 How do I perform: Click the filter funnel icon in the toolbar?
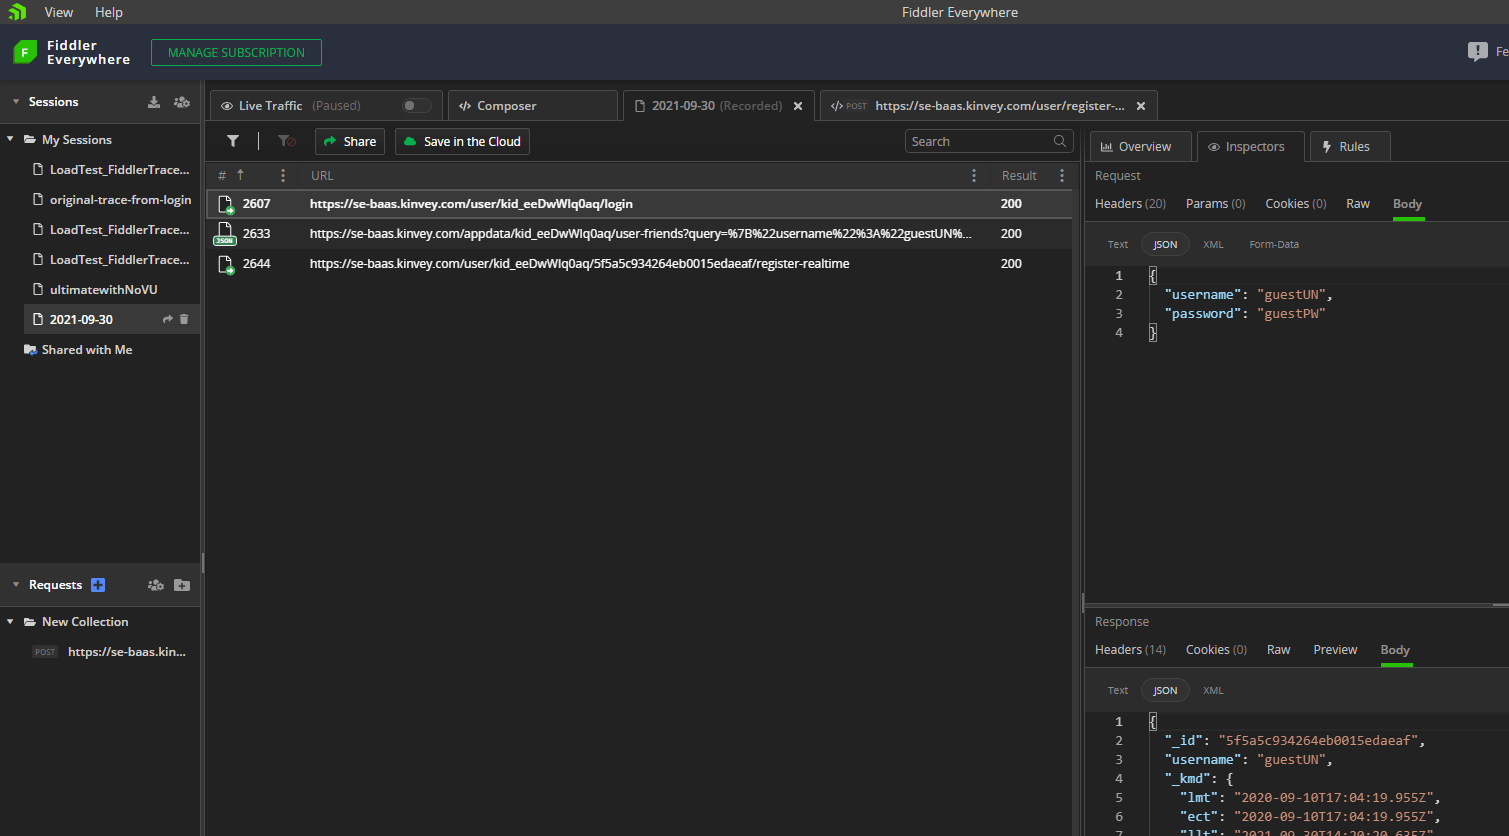tap(233, 141)
